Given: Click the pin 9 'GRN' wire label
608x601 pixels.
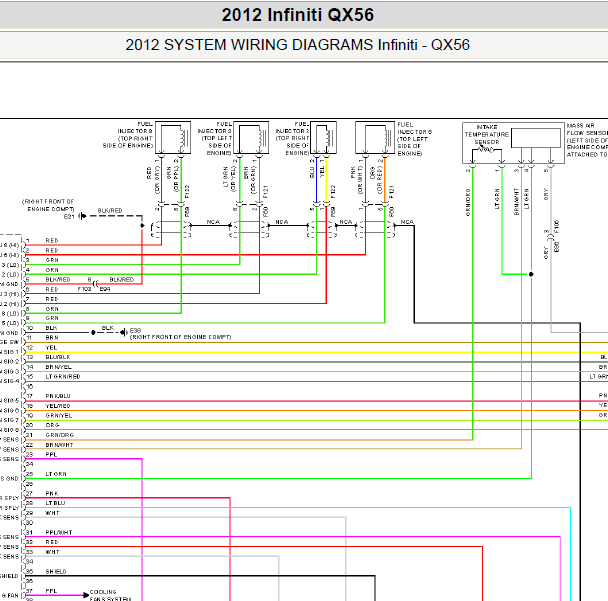Looking at the screenshot, I should (52, 318).
